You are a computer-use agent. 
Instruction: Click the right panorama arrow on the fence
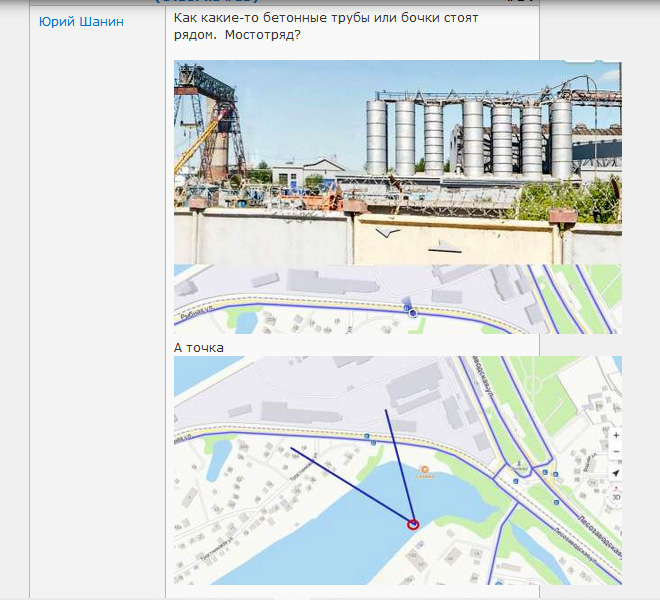[442, 246]
